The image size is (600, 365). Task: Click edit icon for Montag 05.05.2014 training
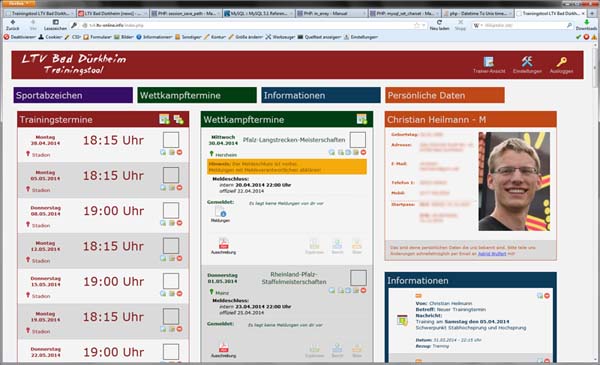tap(172, 187)
